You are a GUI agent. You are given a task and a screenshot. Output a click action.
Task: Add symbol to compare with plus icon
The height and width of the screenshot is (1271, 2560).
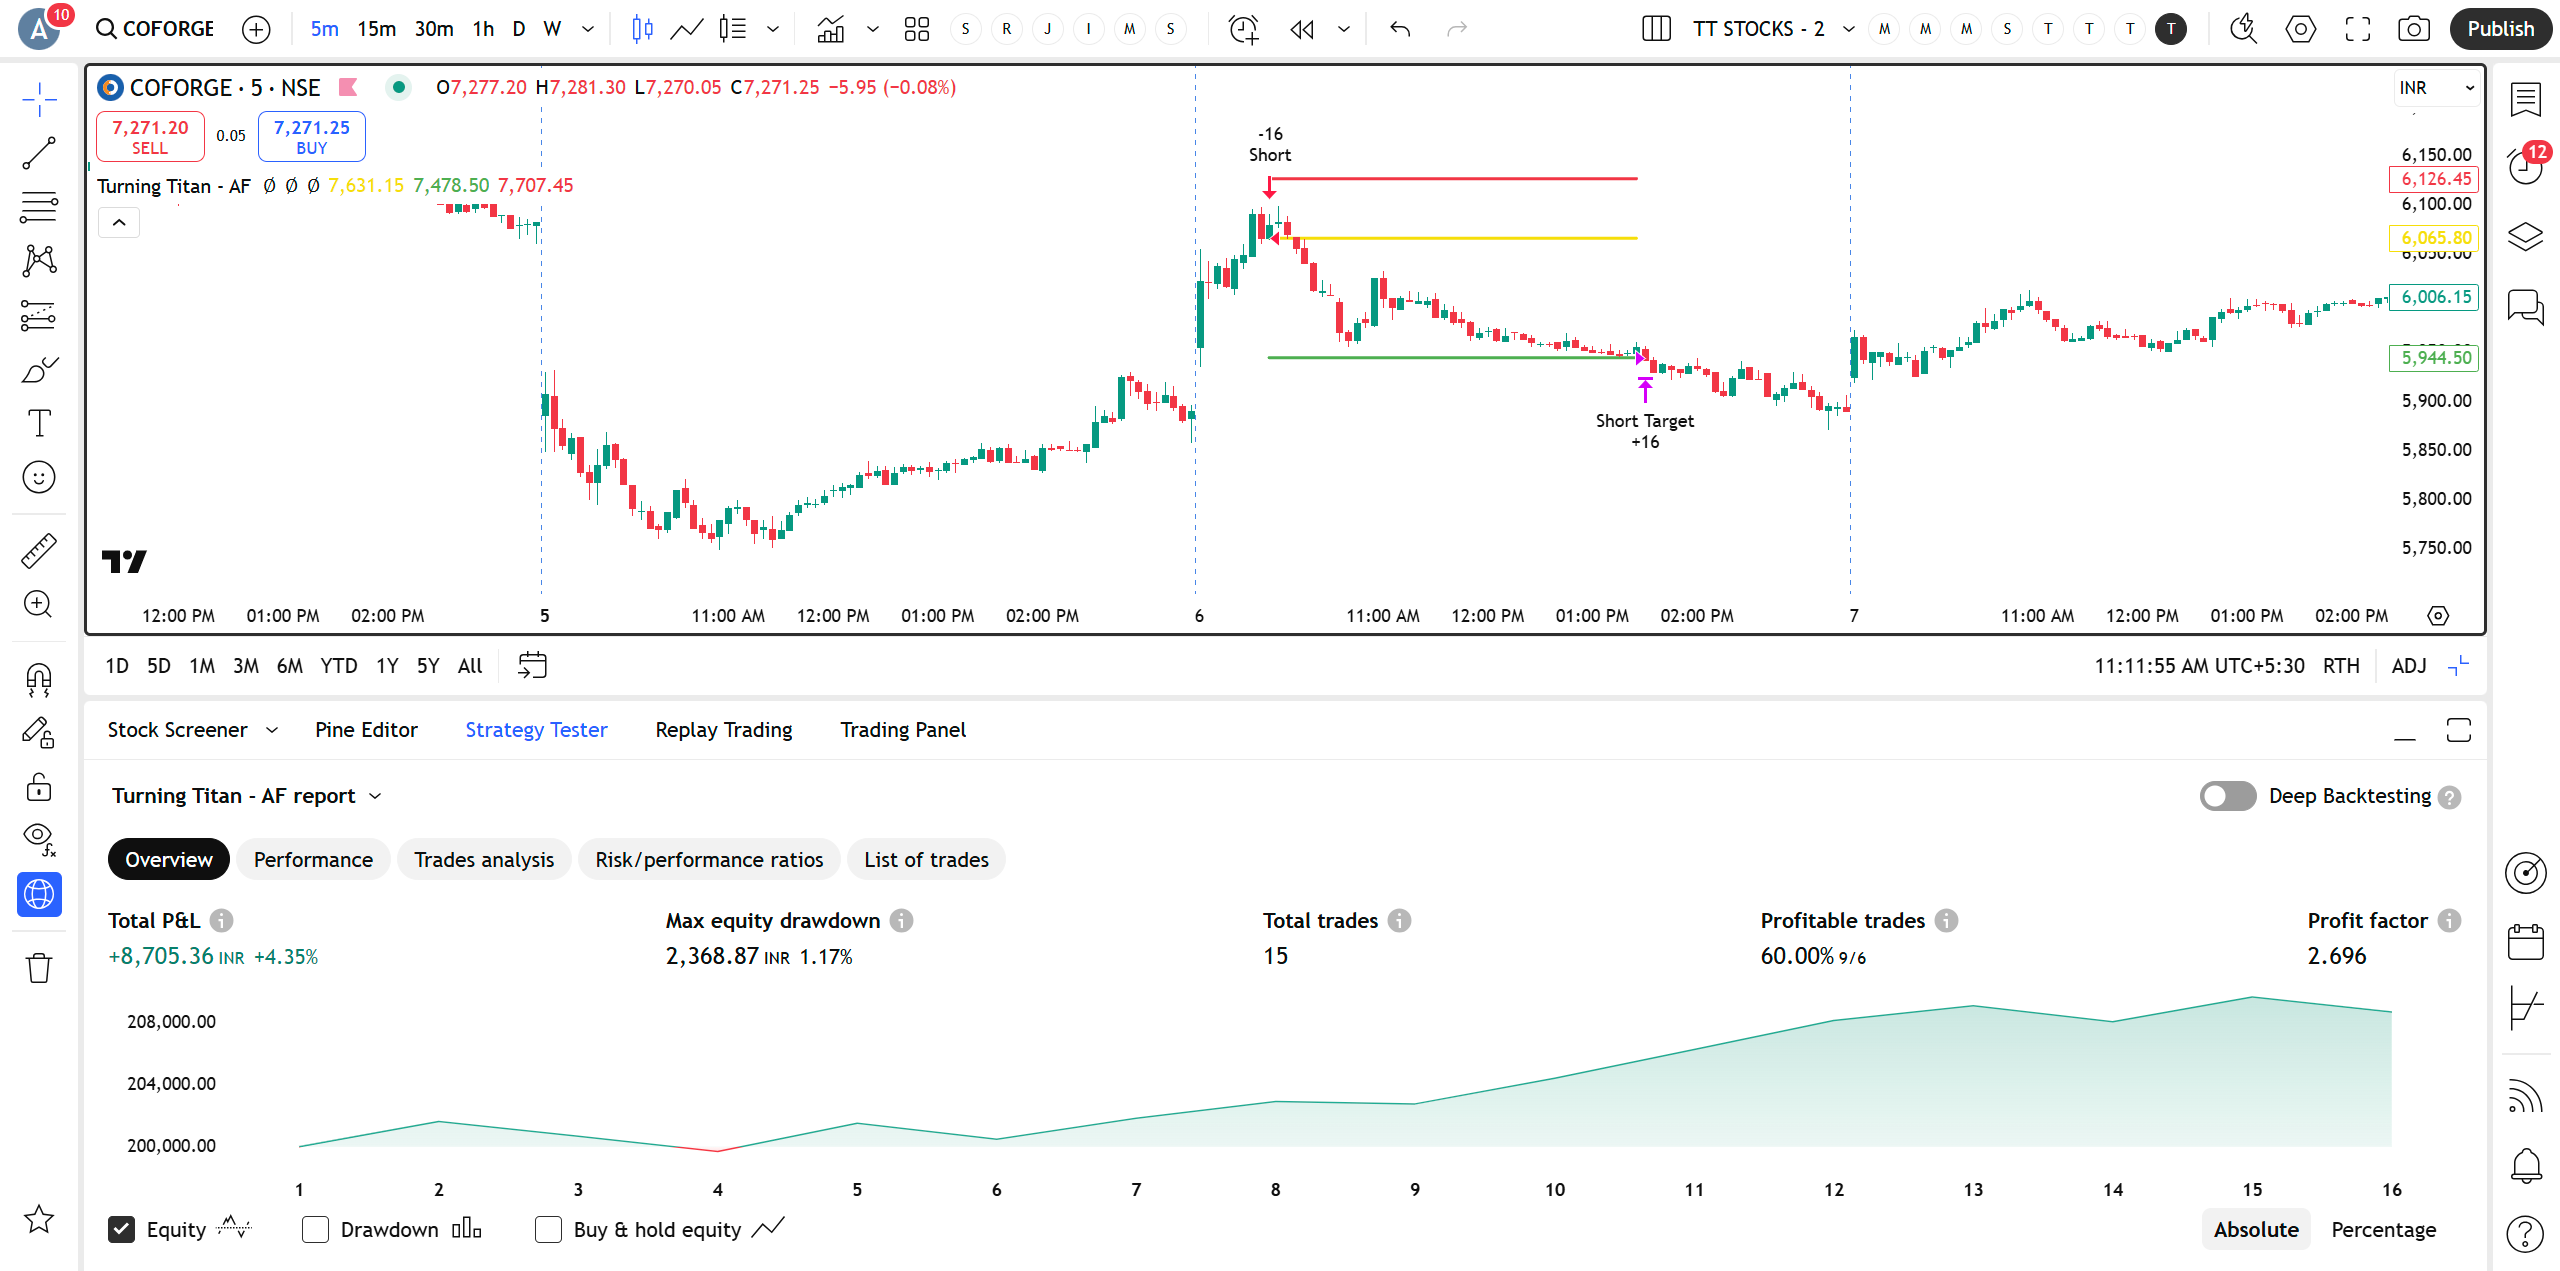pos(256,29)
